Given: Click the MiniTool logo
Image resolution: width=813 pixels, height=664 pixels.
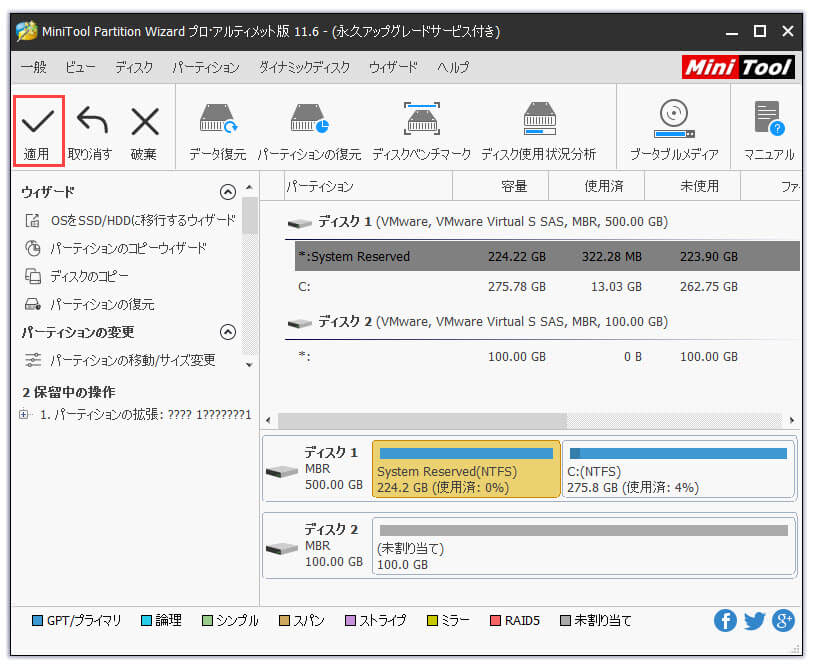Looking at the screenshot, I should coord(738,67).
